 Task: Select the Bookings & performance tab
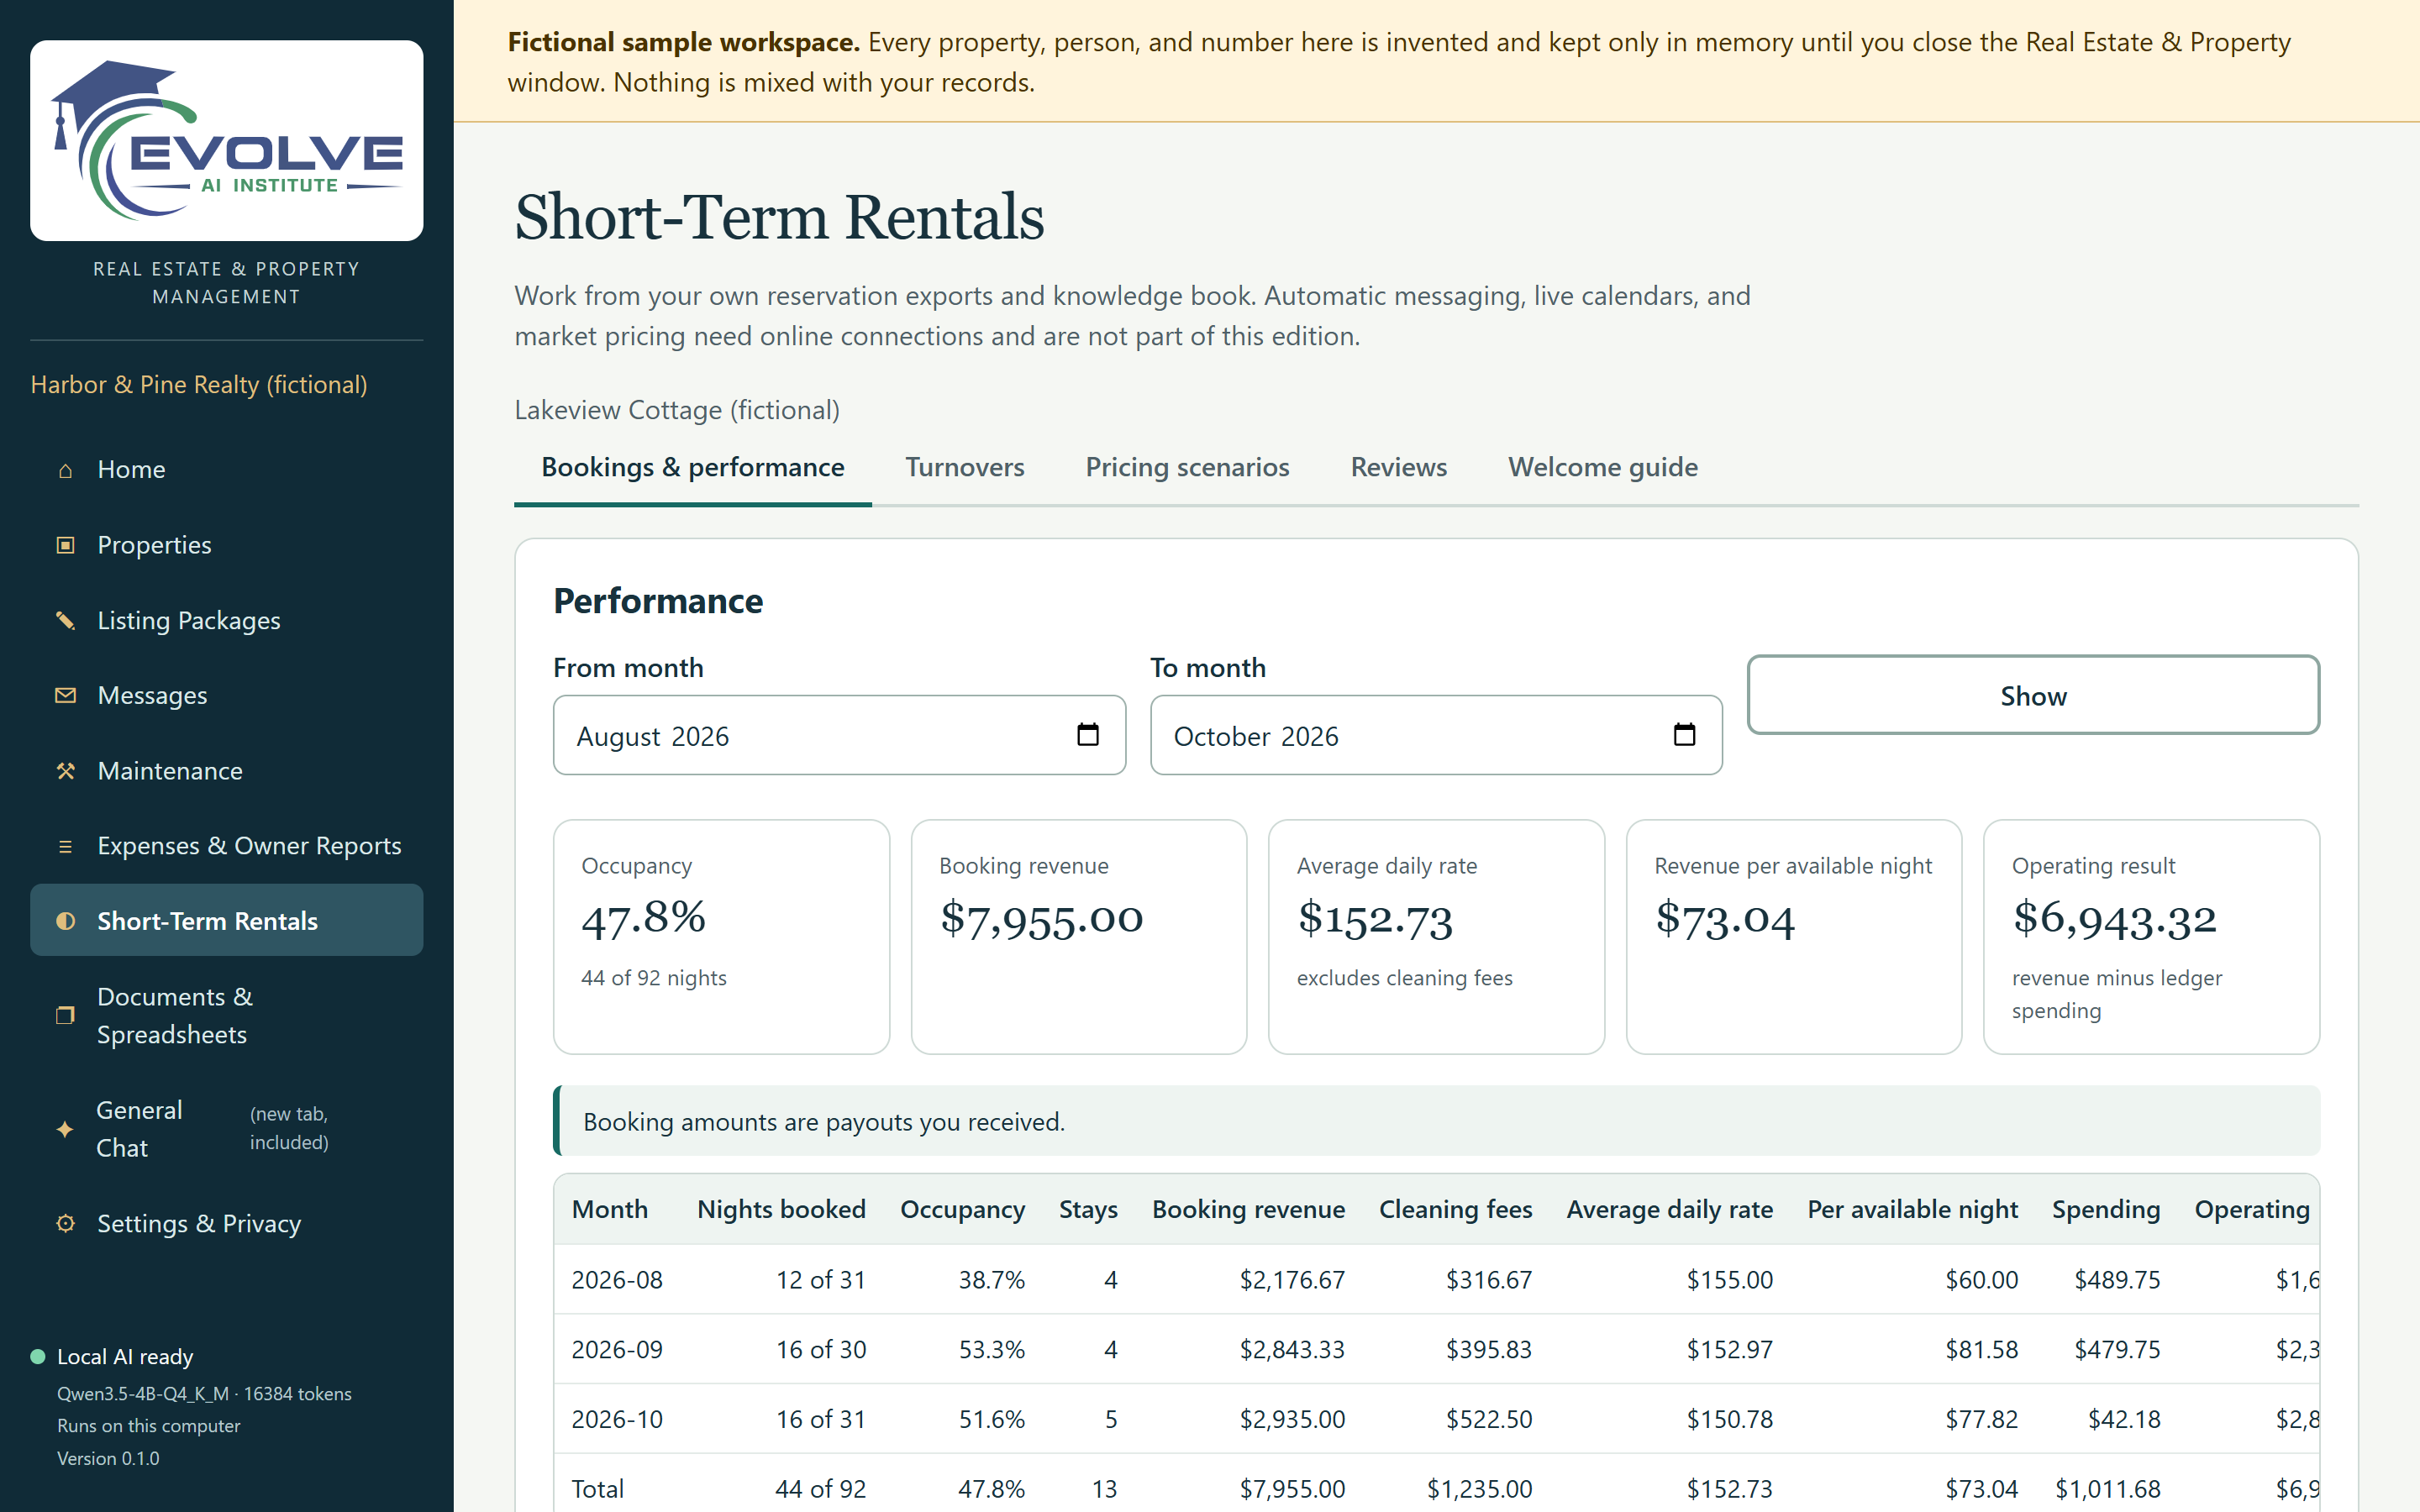[692, 467]
